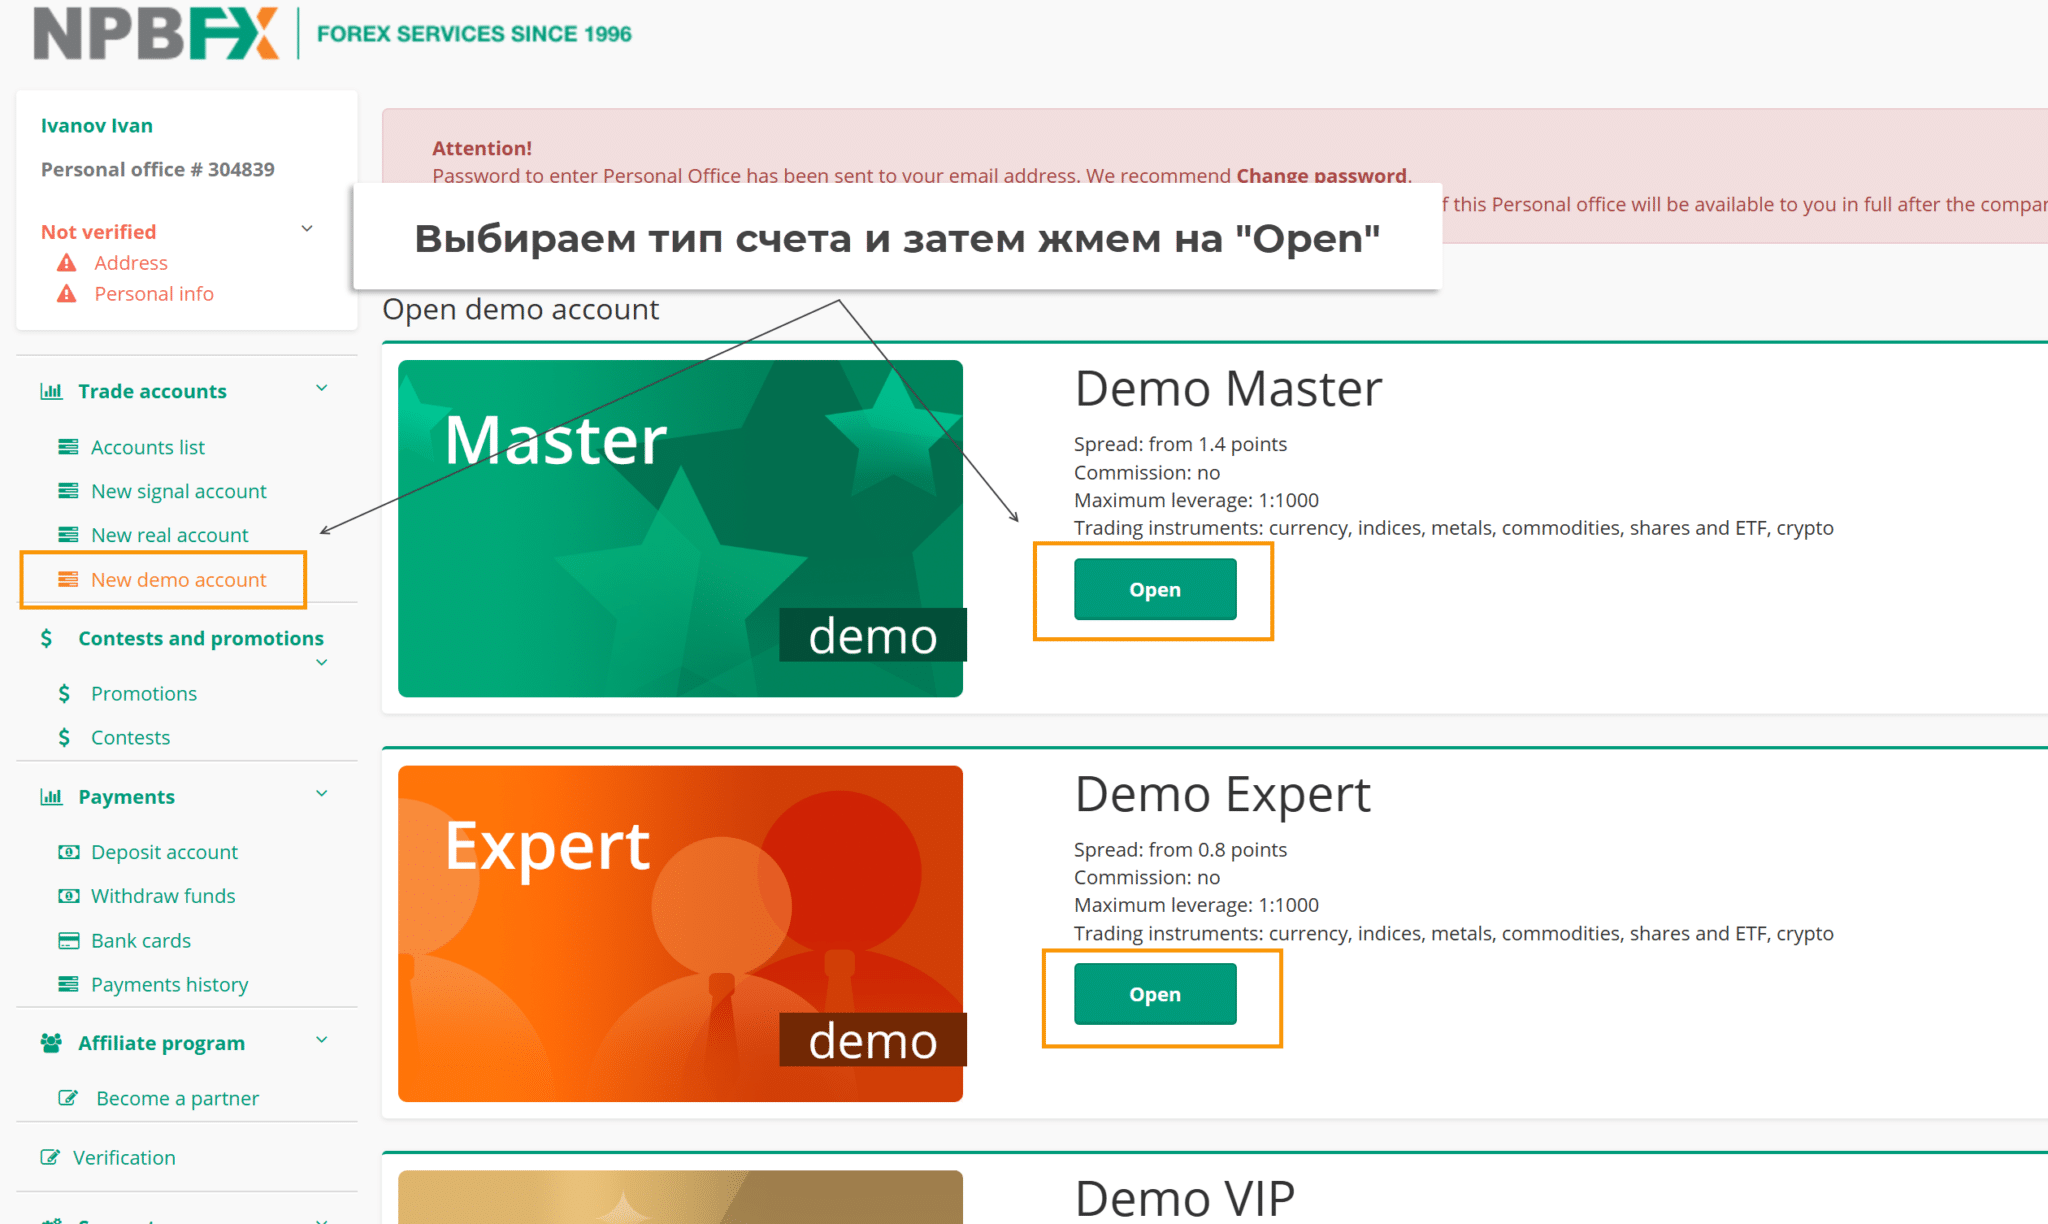Collapse the Payments section chevron

click(322, 794)
